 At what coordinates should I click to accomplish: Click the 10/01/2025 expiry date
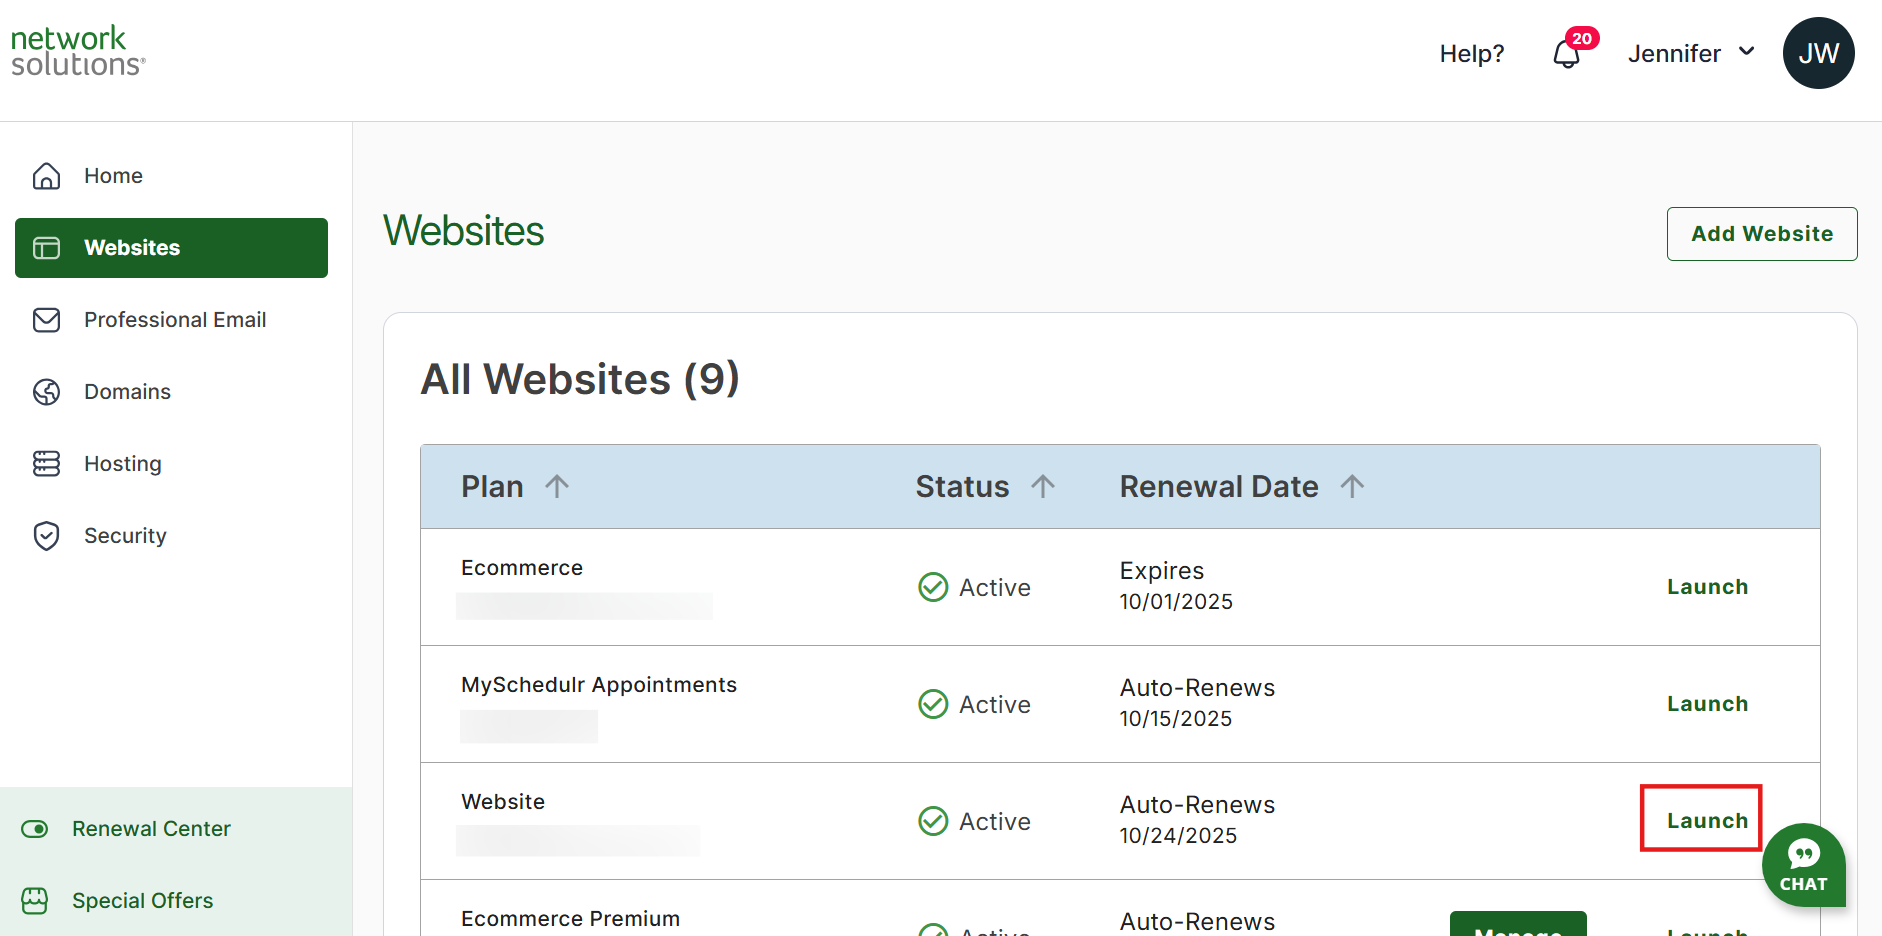click(x=1176, y=602)
